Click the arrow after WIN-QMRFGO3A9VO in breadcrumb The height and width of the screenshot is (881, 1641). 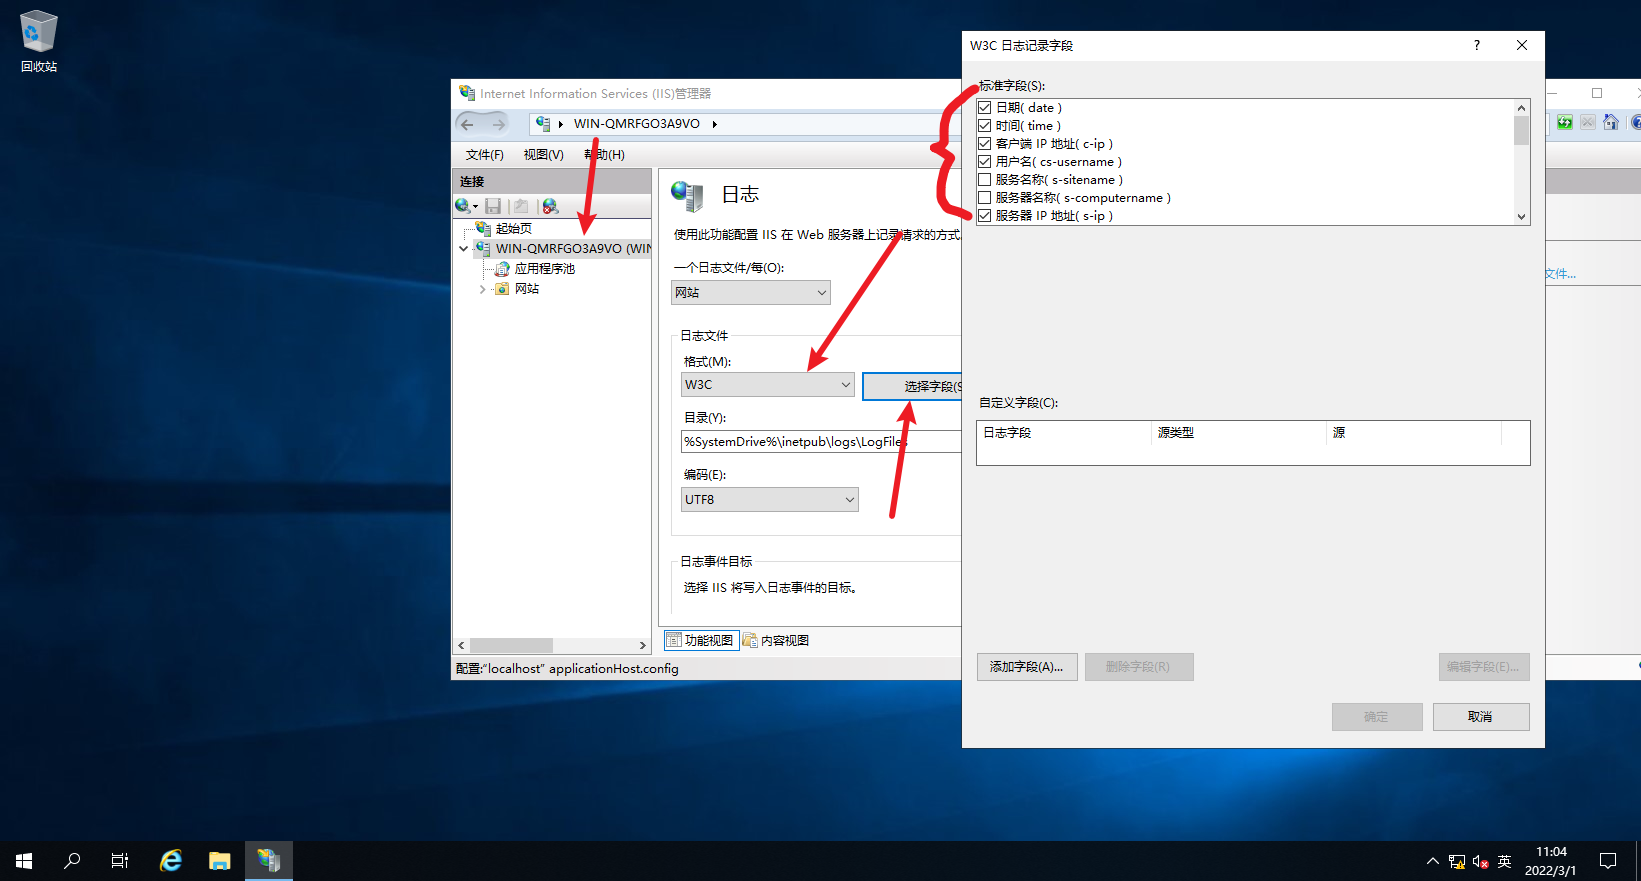[715, 124]
